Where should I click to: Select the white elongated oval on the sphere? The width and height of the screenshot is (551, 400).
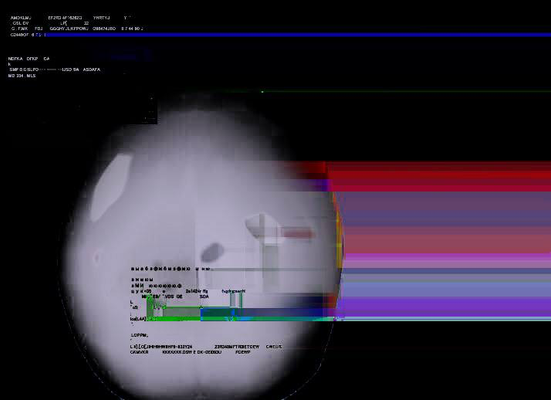click(x=110, y=187)
